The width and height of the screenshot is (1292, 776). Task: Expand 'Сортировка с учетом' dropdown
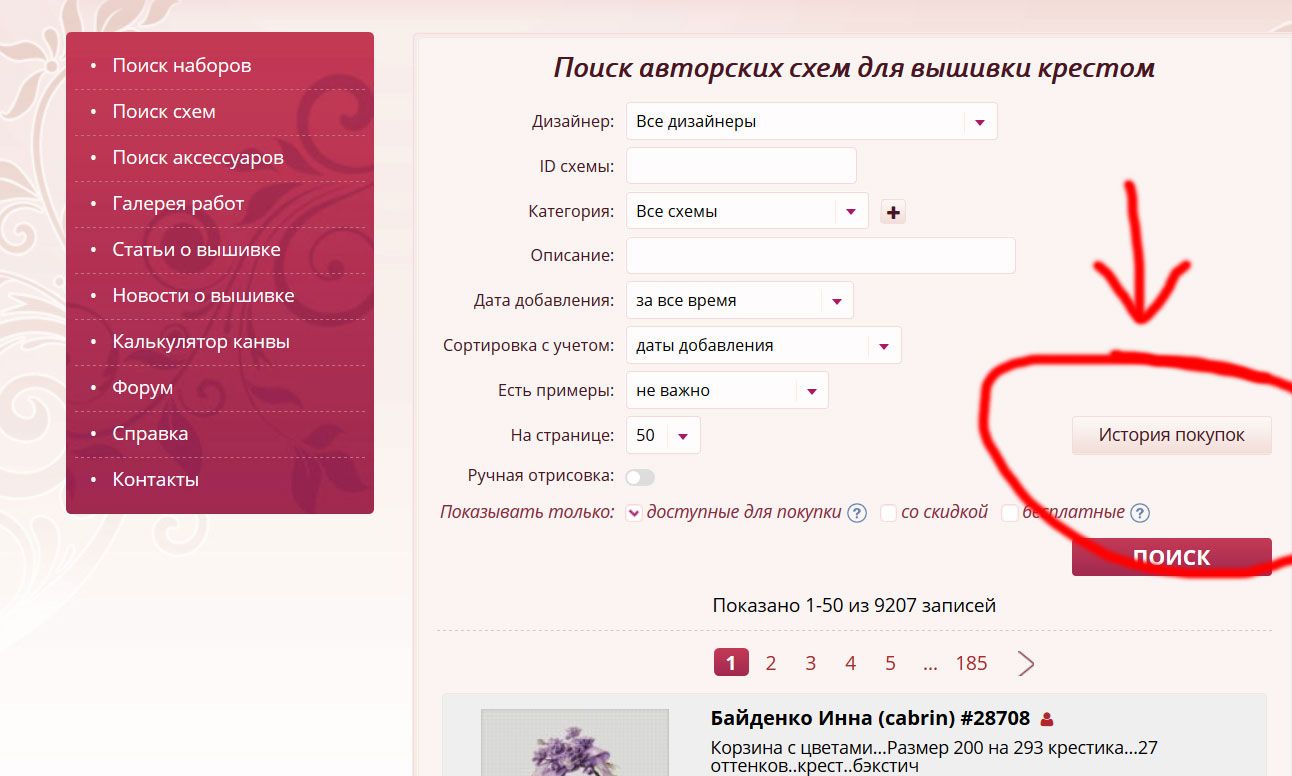tap(763, 346)
